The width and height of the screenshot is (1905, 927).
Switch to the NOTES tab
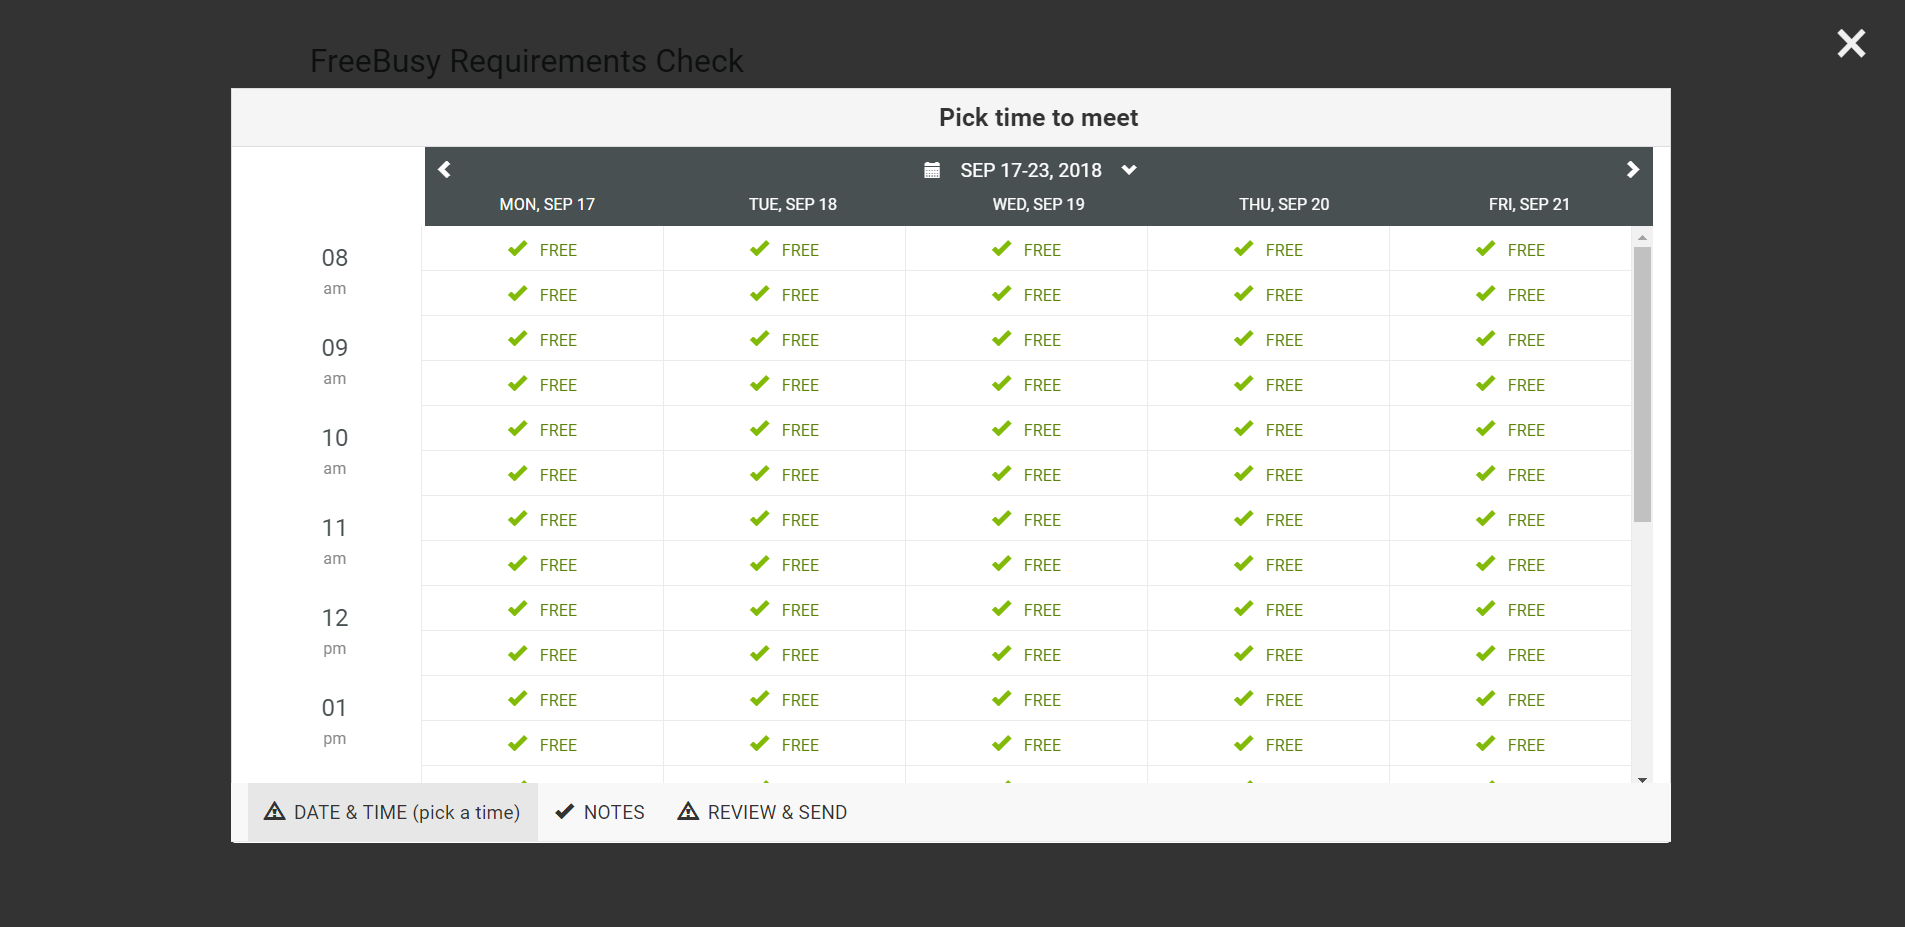tap(613, 812)
